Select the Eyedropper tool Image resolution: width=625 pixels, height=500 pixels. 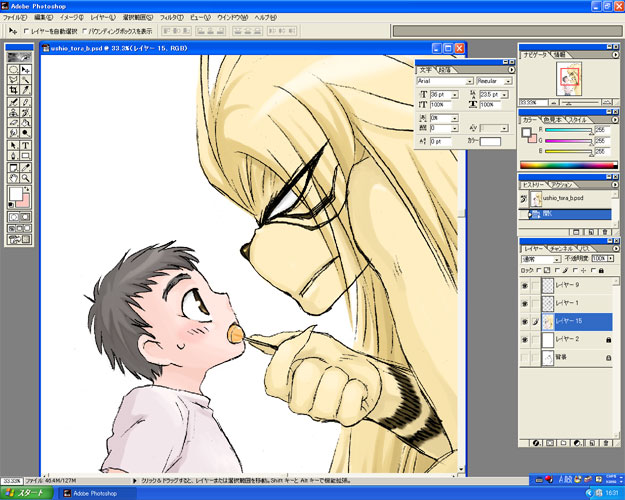click(25, 167)
